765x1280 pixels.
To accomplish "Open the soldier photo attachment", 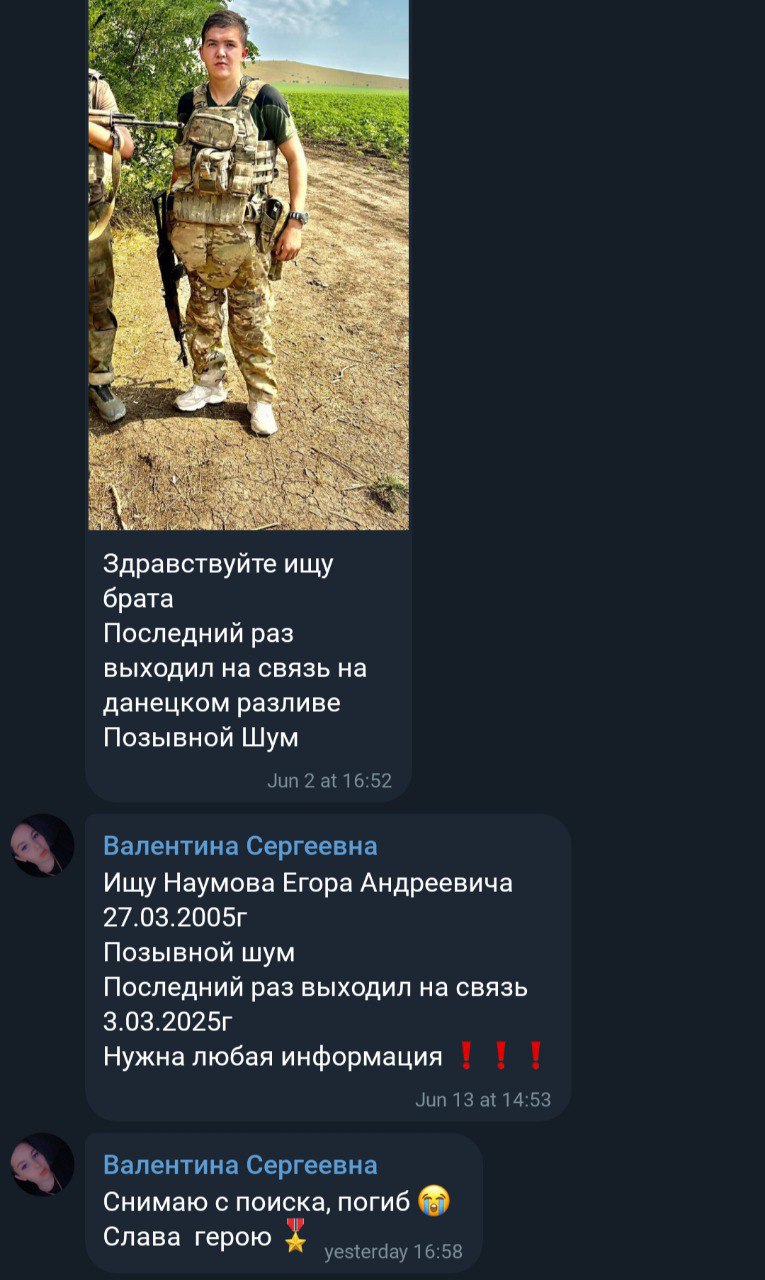I will pos(248,264).
